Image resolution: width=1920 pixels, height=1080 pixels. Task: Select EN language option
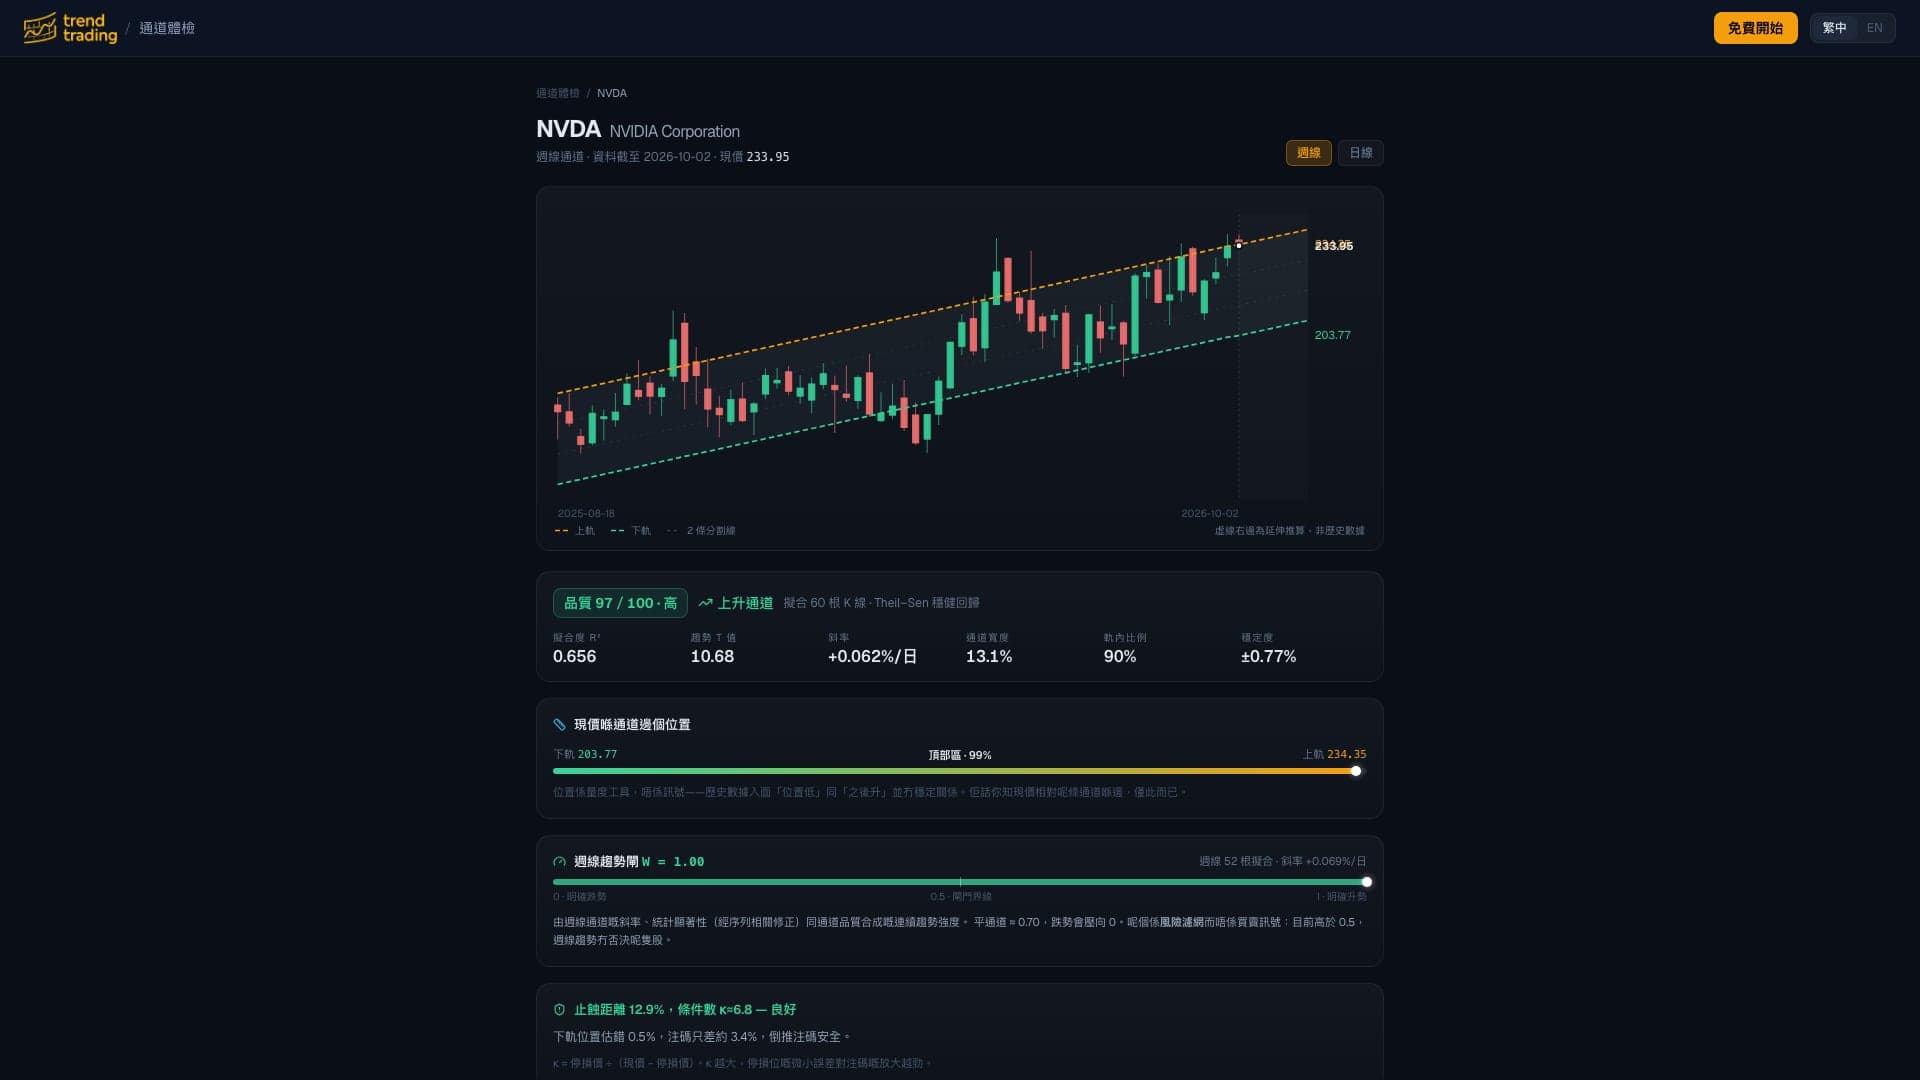1874,28
